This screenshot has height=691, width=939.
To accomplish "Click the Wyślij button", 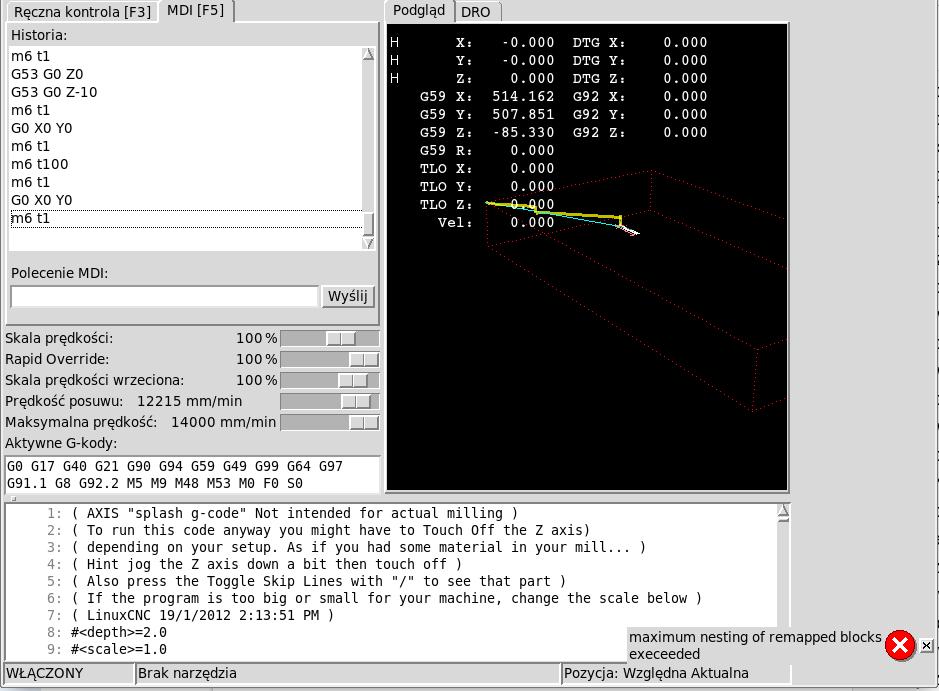I will point(348,296).
